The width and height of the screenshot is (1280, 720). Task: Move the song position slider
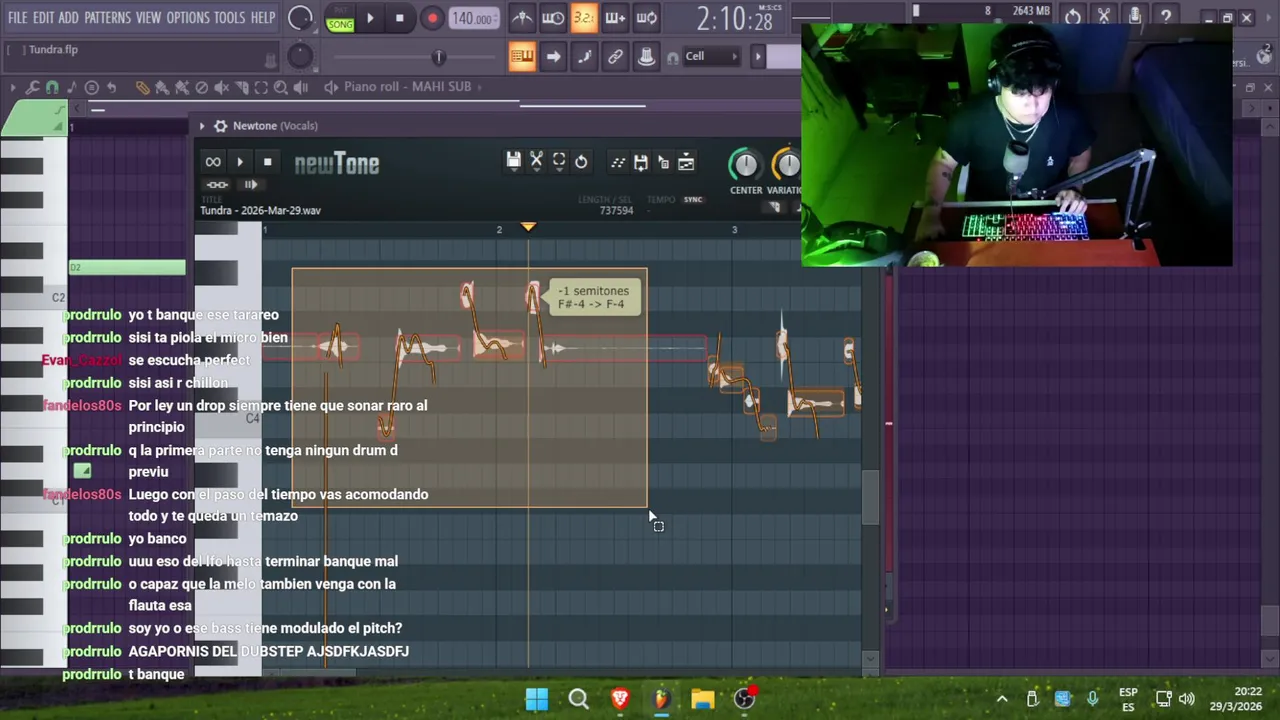click(438, 56)
